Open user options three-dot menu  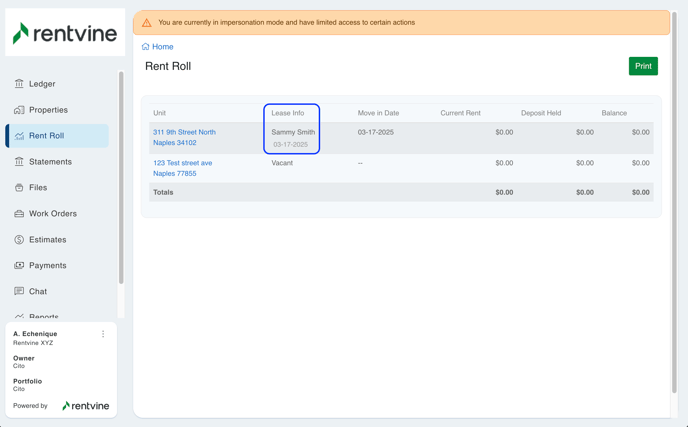tap(103, 335)
